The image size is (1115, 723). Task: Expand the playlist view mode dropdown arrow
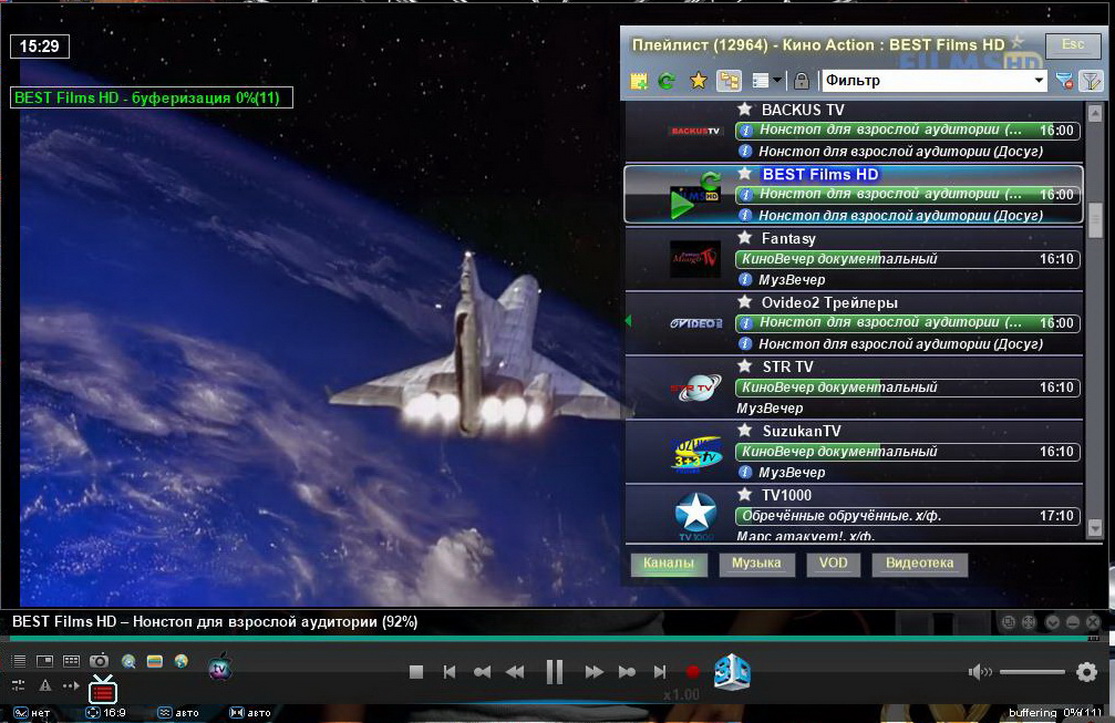777,81
